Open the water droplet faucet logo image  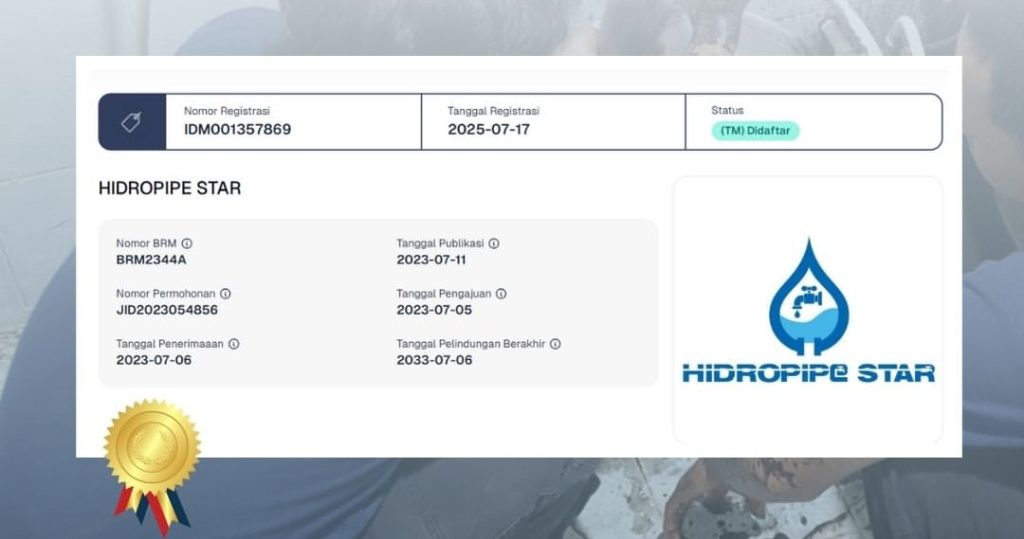808,298
